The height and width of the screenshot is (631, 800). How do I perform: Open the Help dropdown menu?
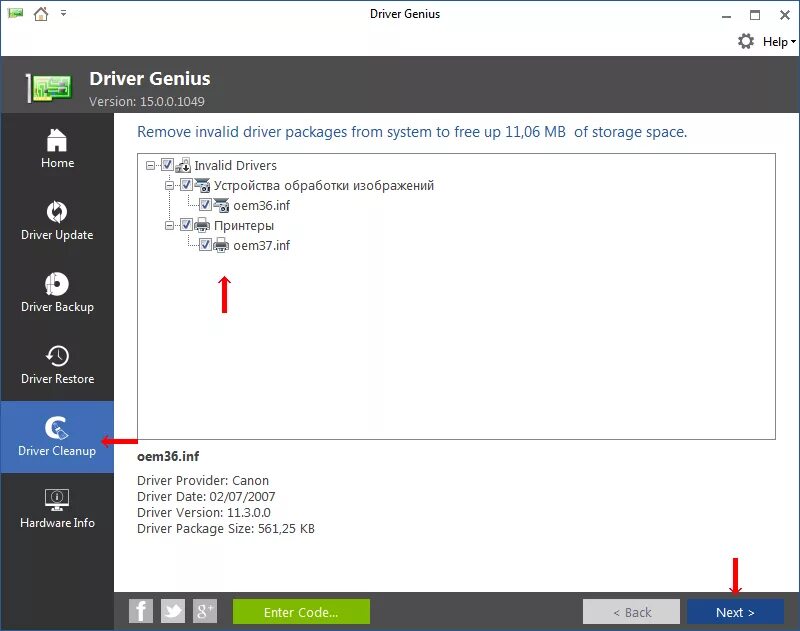click(x=779, y=42)
